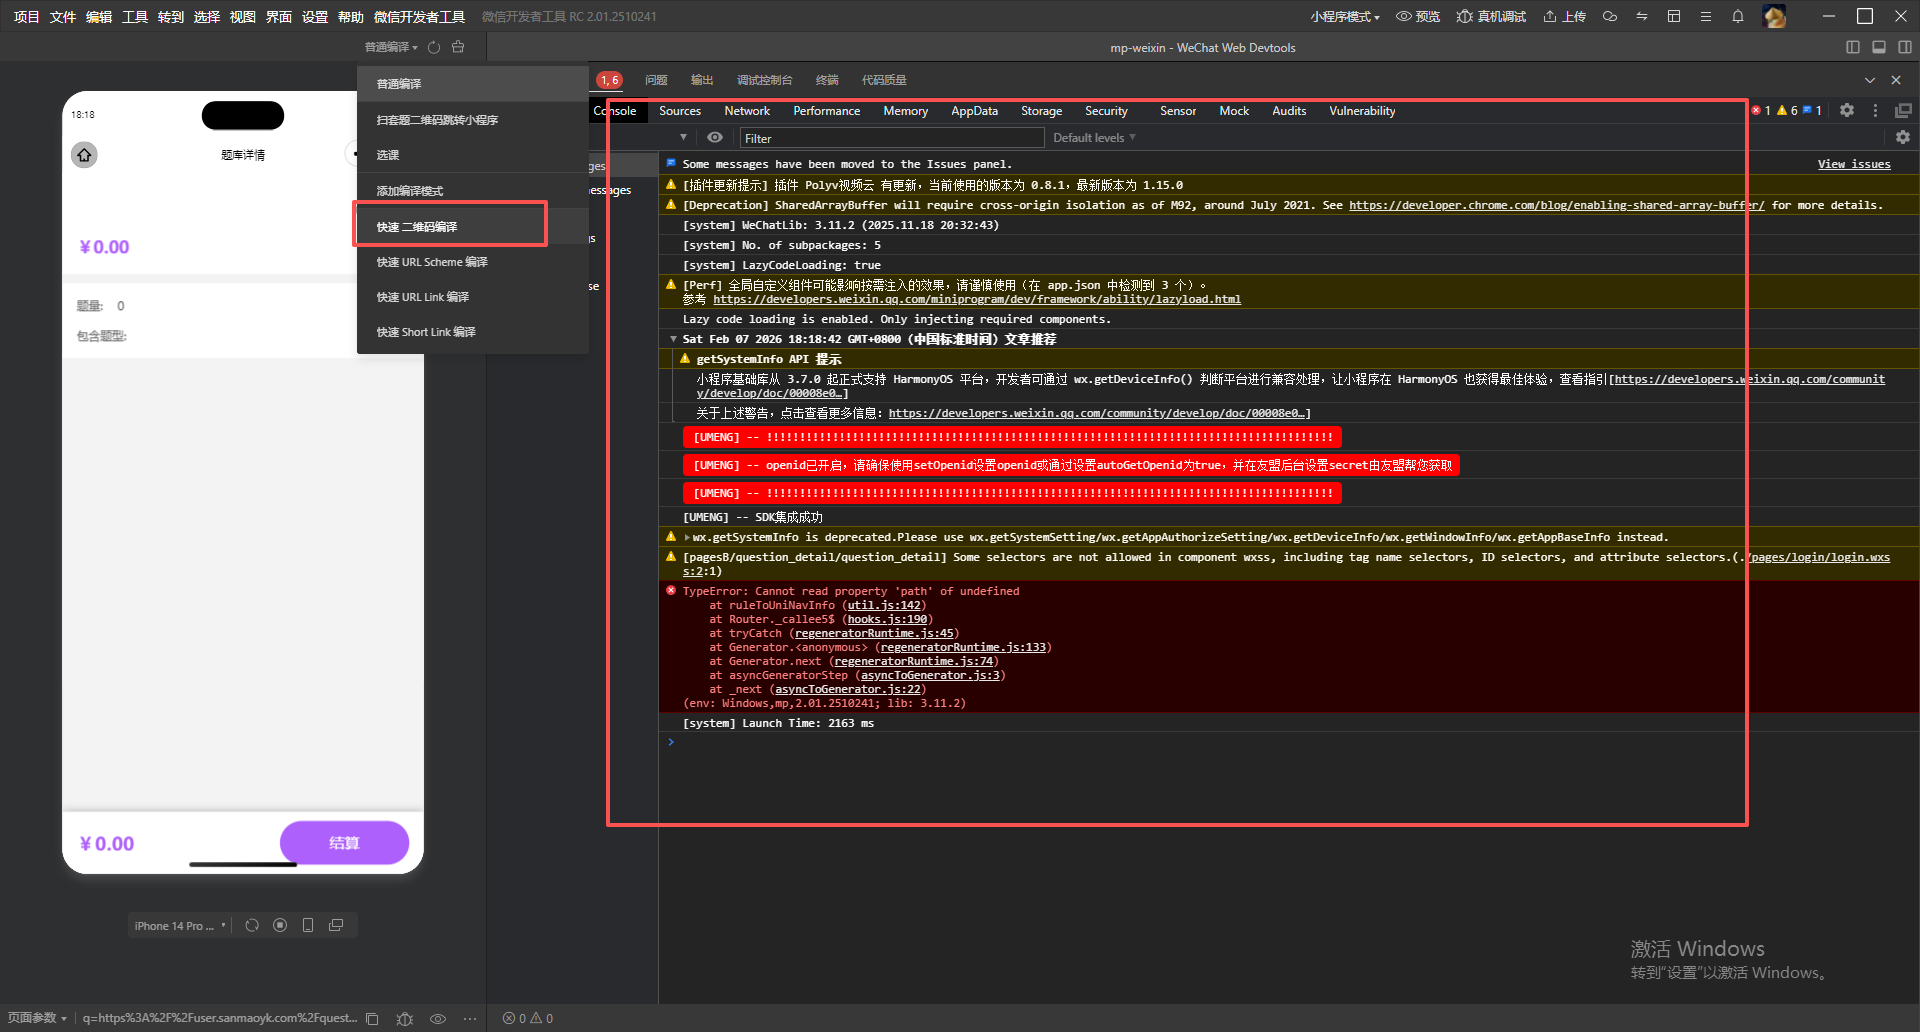Click the simulator phone device icon

(x=308, y=925)
